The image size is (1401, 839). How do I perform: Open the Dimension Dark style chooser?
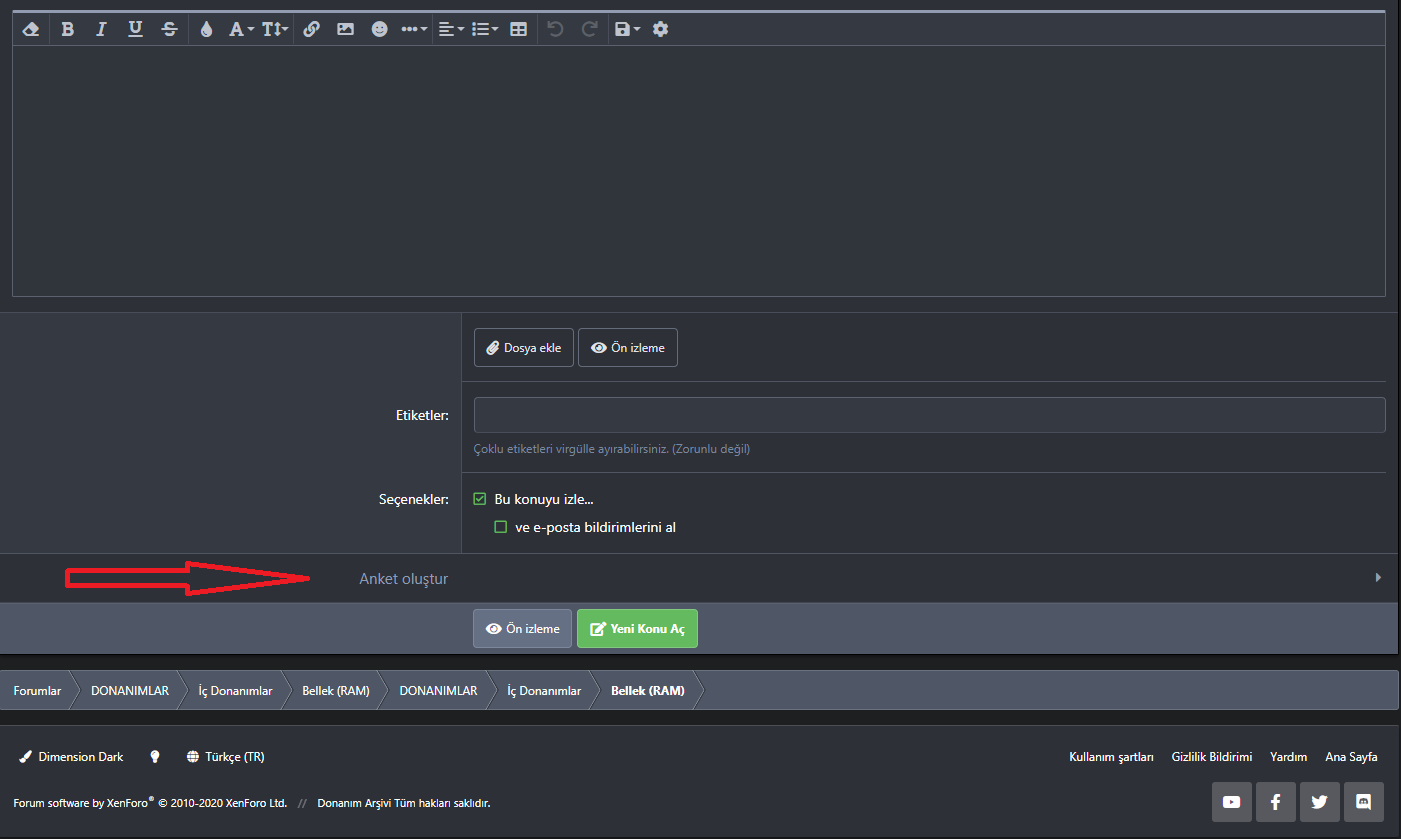(x=71, y=757)
